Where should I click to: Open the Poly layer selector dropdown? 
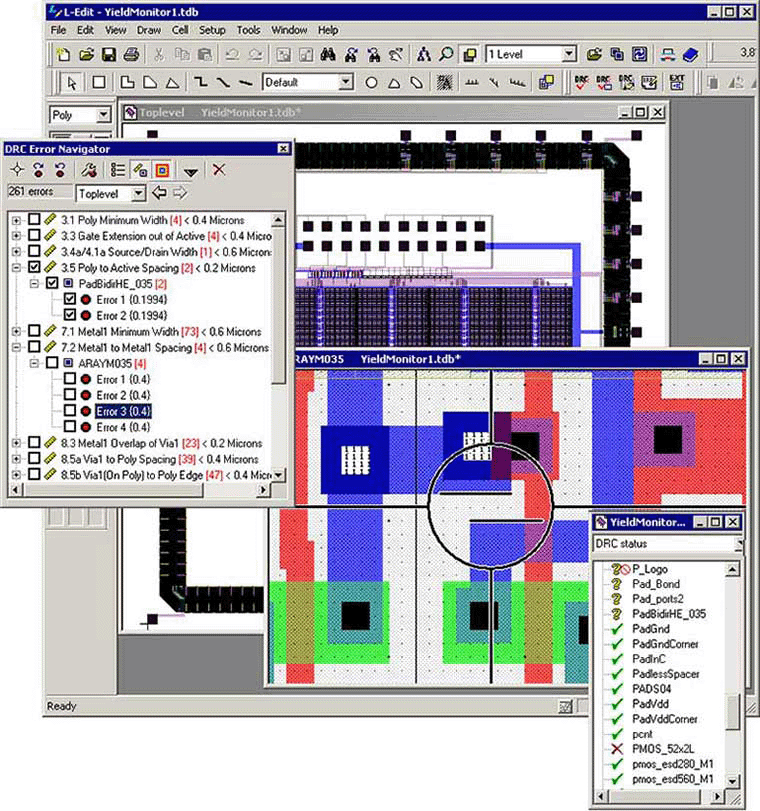pos(103,115)
